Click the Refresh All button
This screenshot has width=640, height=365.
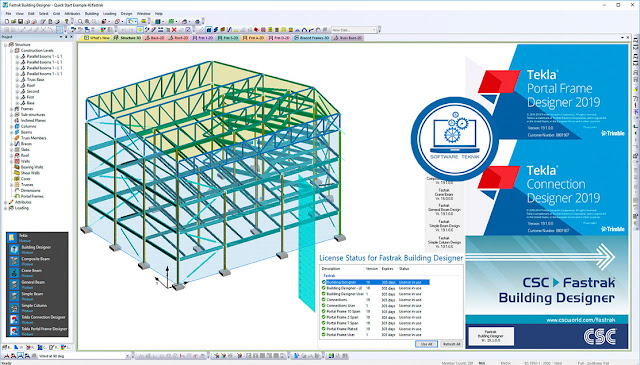click(x=451, y=344)
